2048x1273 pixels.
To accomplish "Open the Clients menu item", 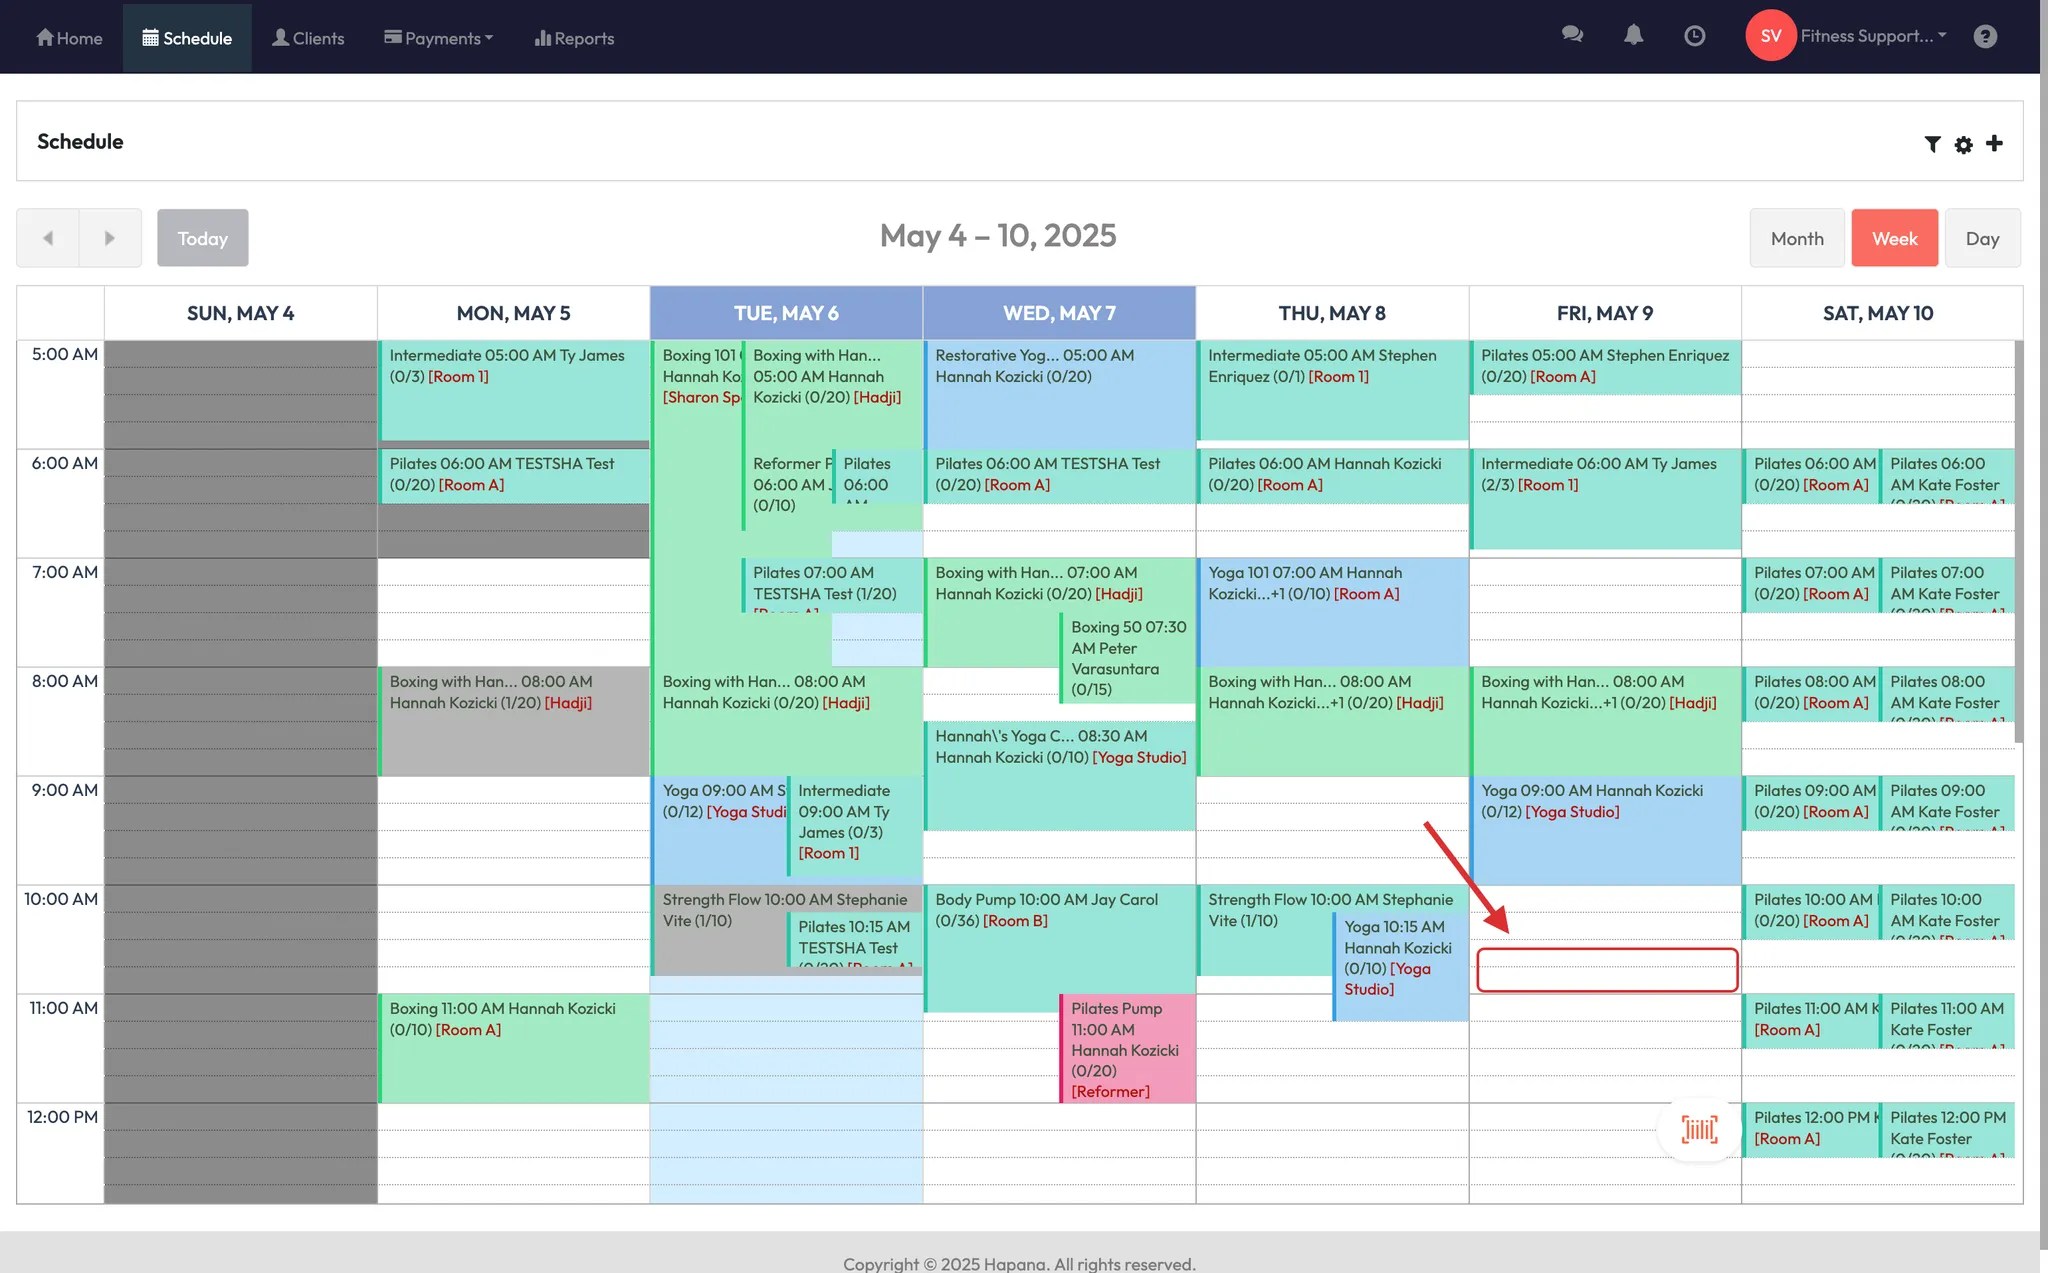I will 308,38.
